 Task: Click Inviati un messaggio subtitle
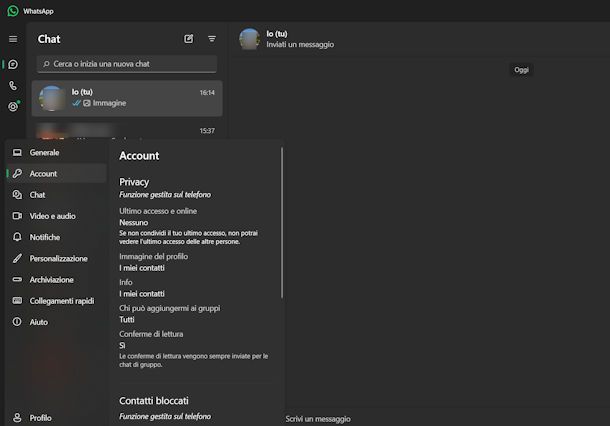[300, 44]
